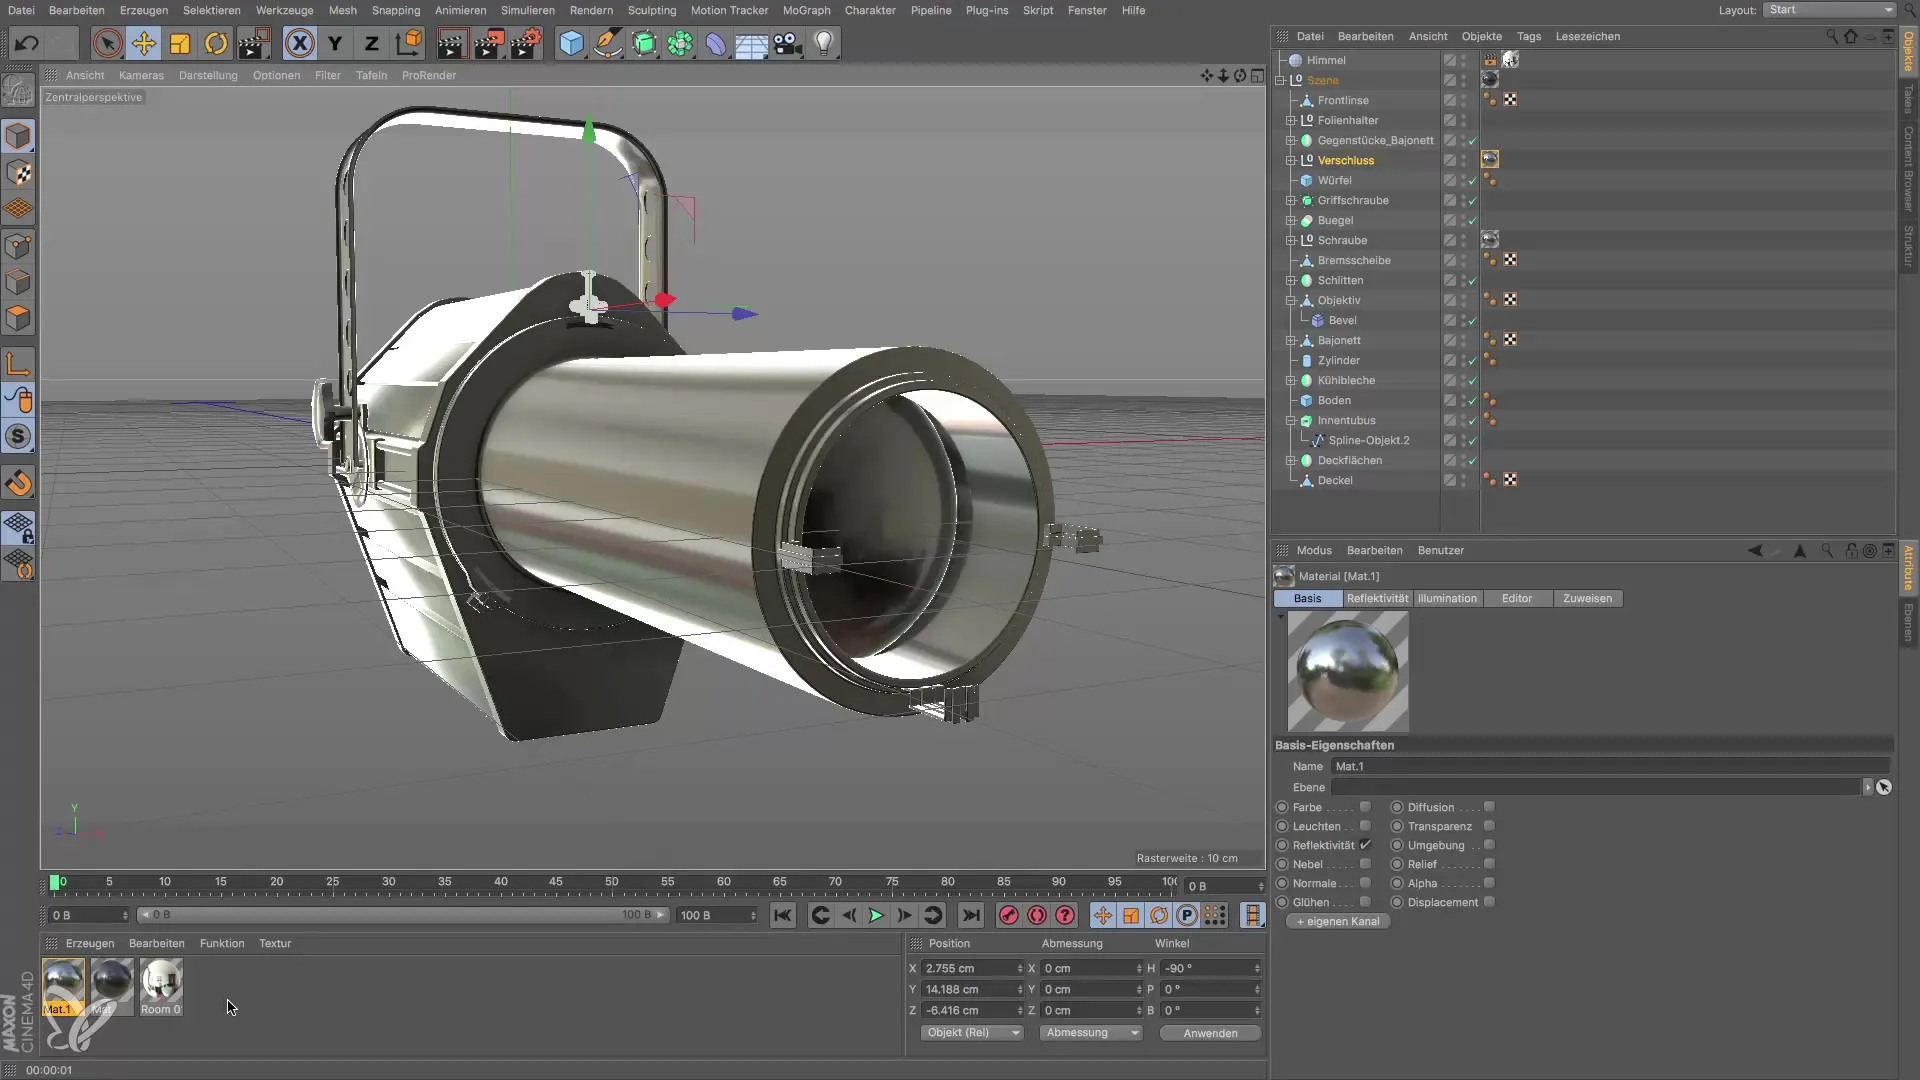Toggle X-axis lock button
Screen dimensions: 1920x1080
pos(299,43)
